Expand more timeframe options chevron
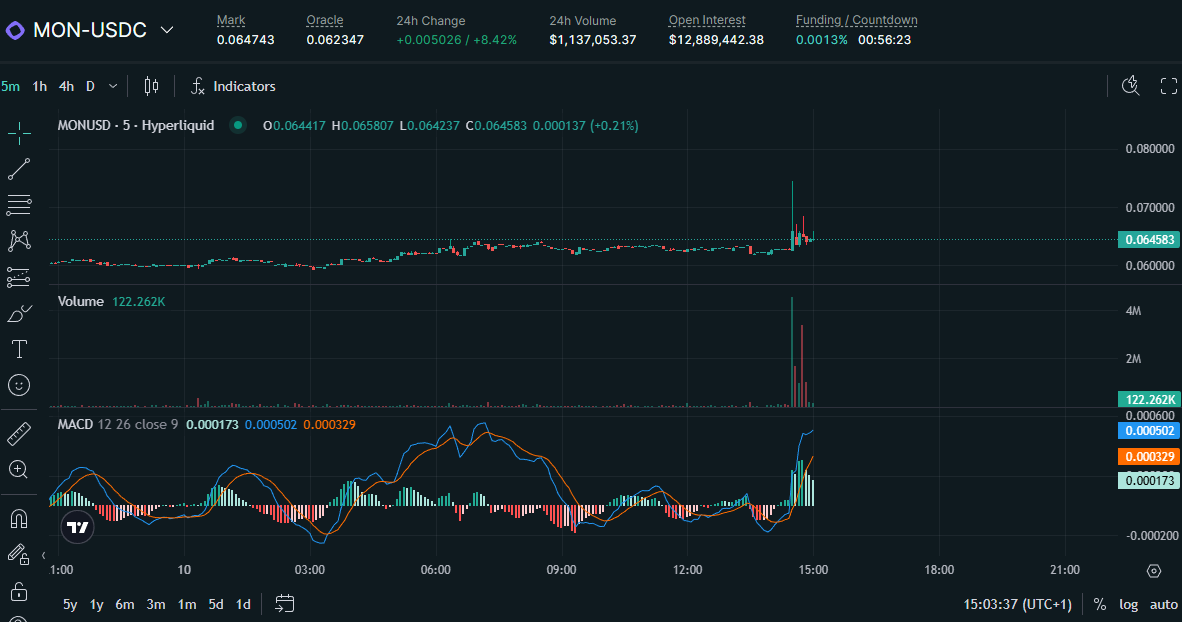This screenshot has width=1182, height=622. (113, 86)
